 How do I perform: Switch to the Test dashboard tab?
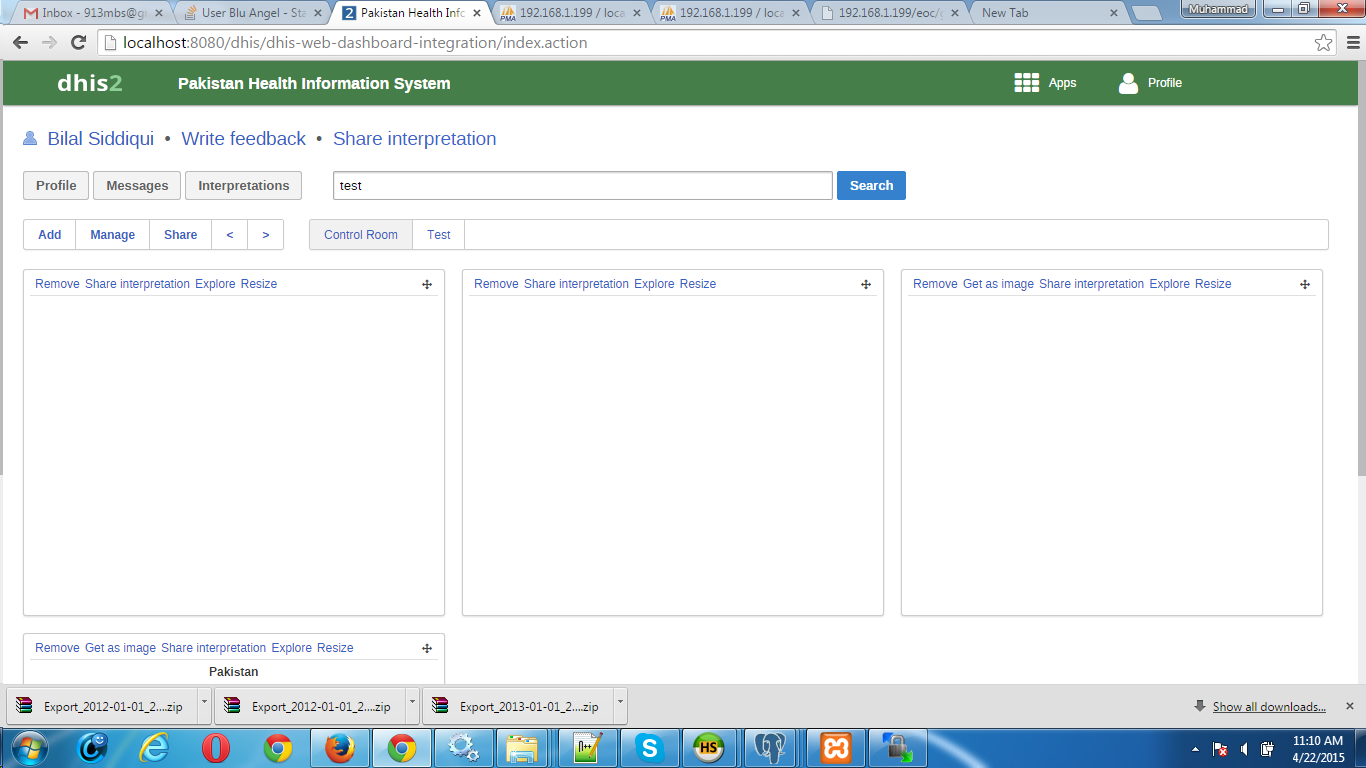pyautogui.click(x=438, y=235)
